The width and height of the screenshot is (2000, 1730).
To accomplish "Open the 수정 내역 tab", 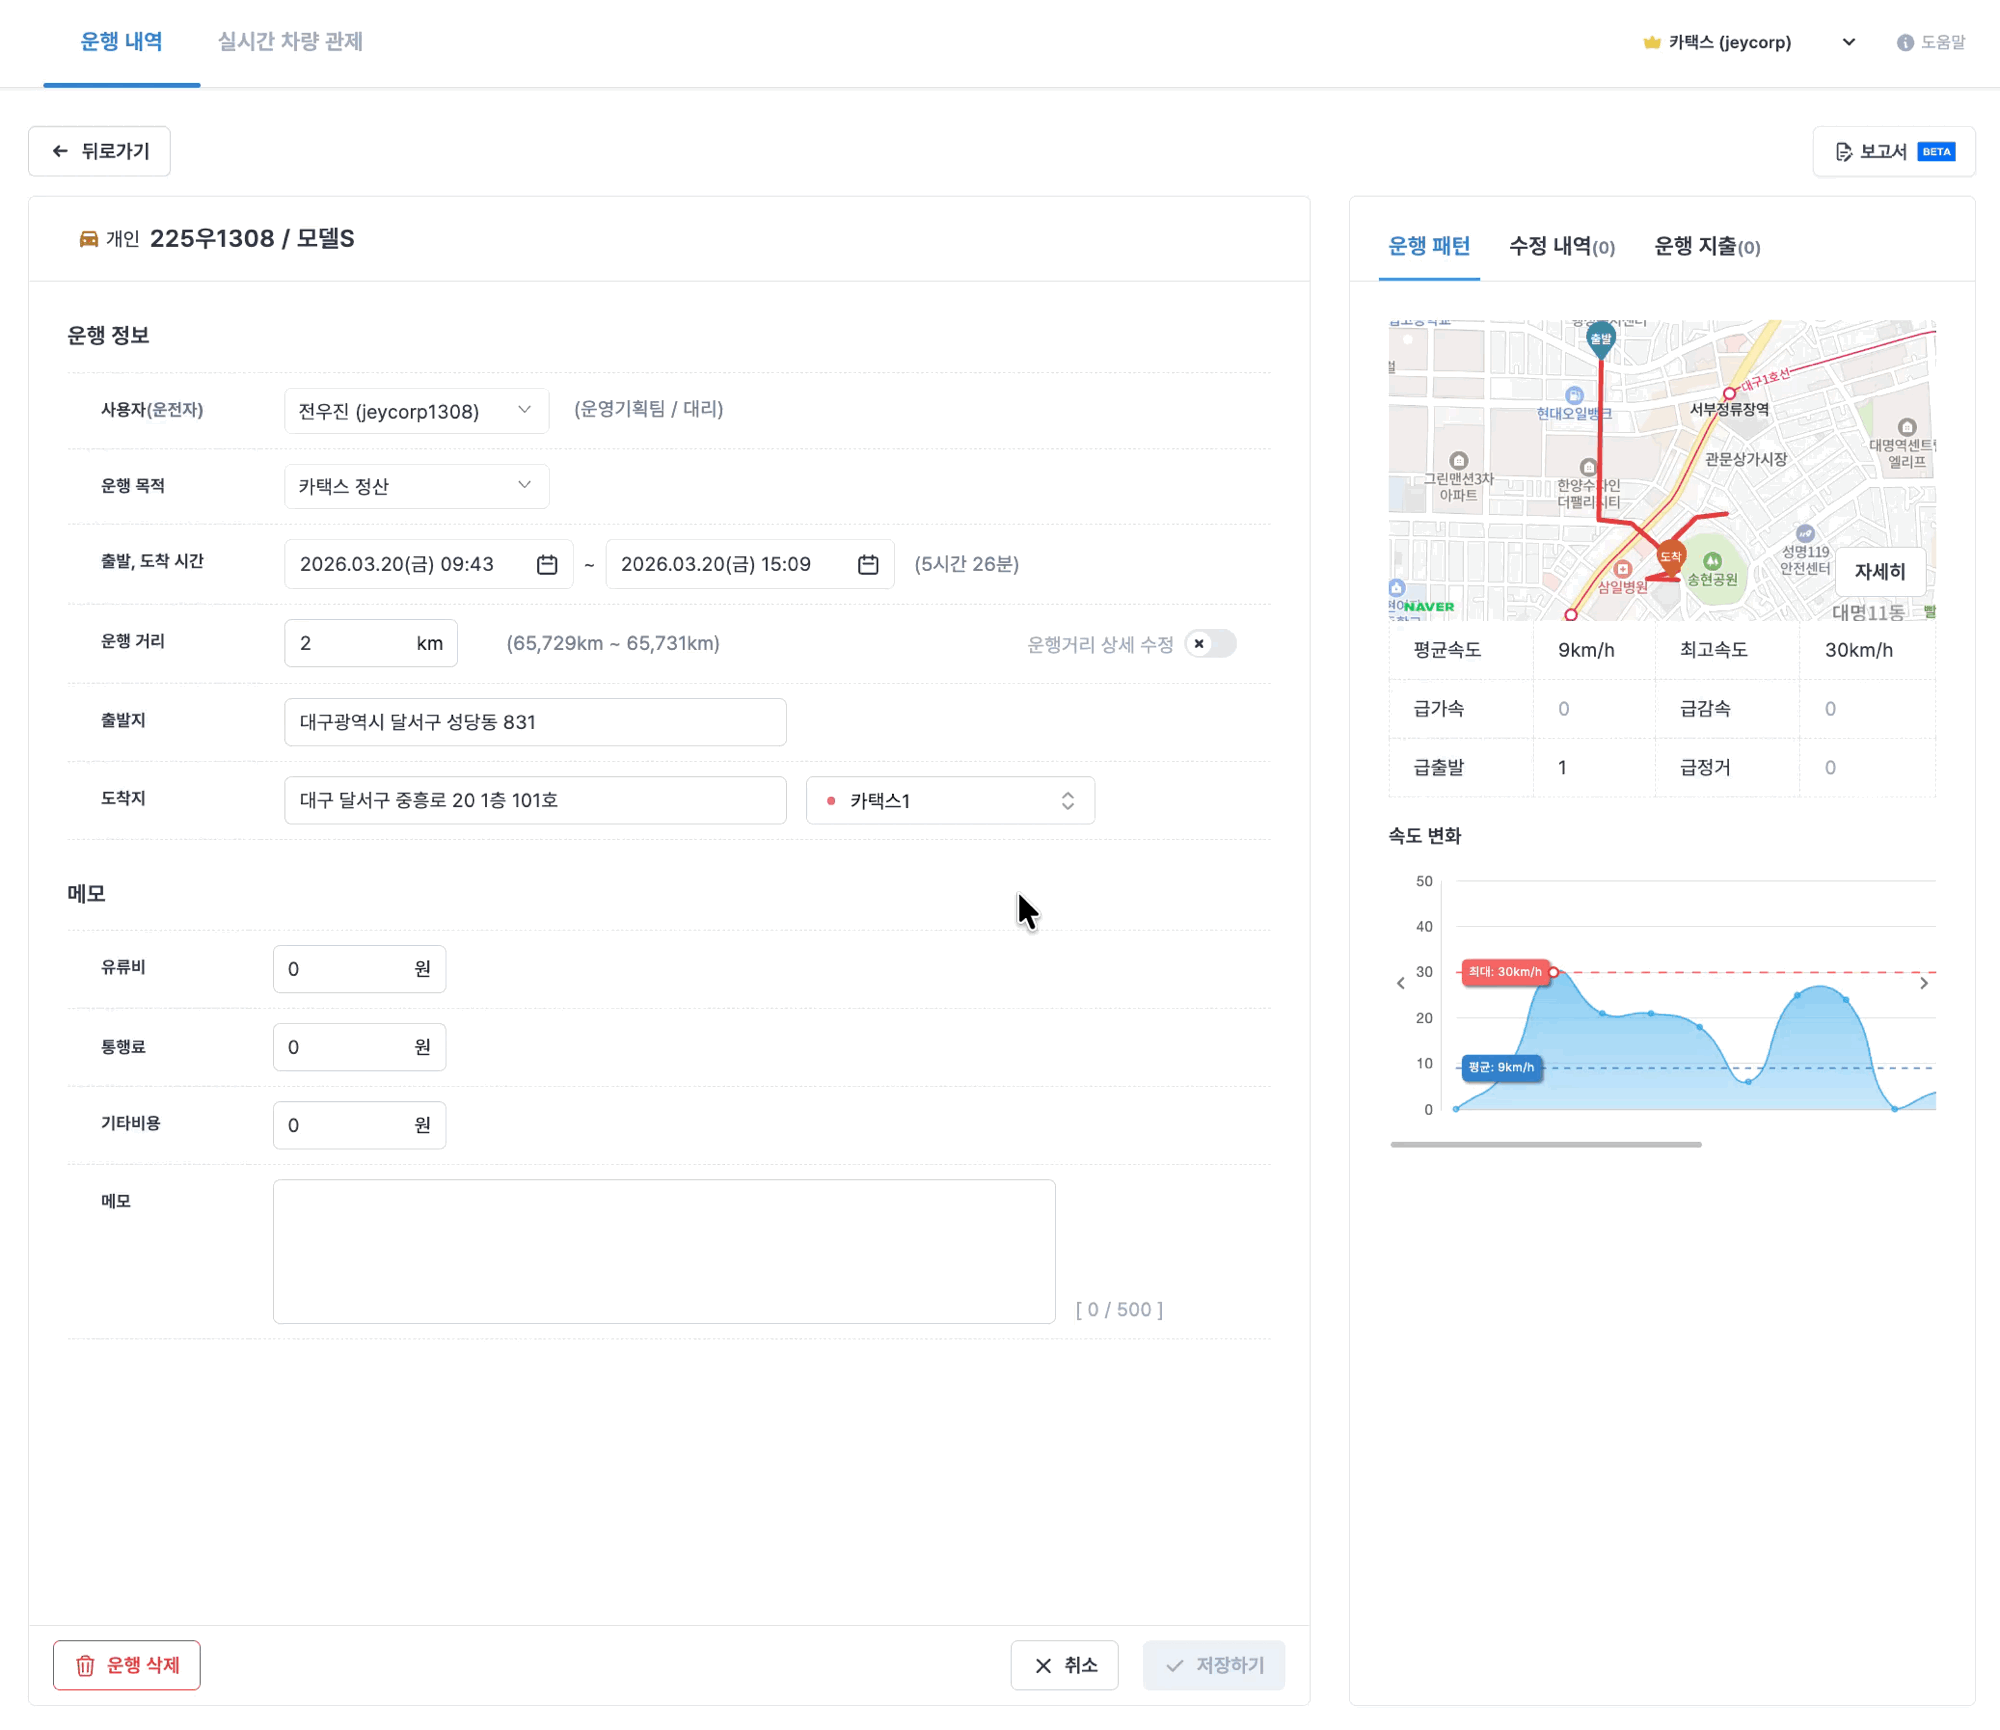I will pos(1561,247).
